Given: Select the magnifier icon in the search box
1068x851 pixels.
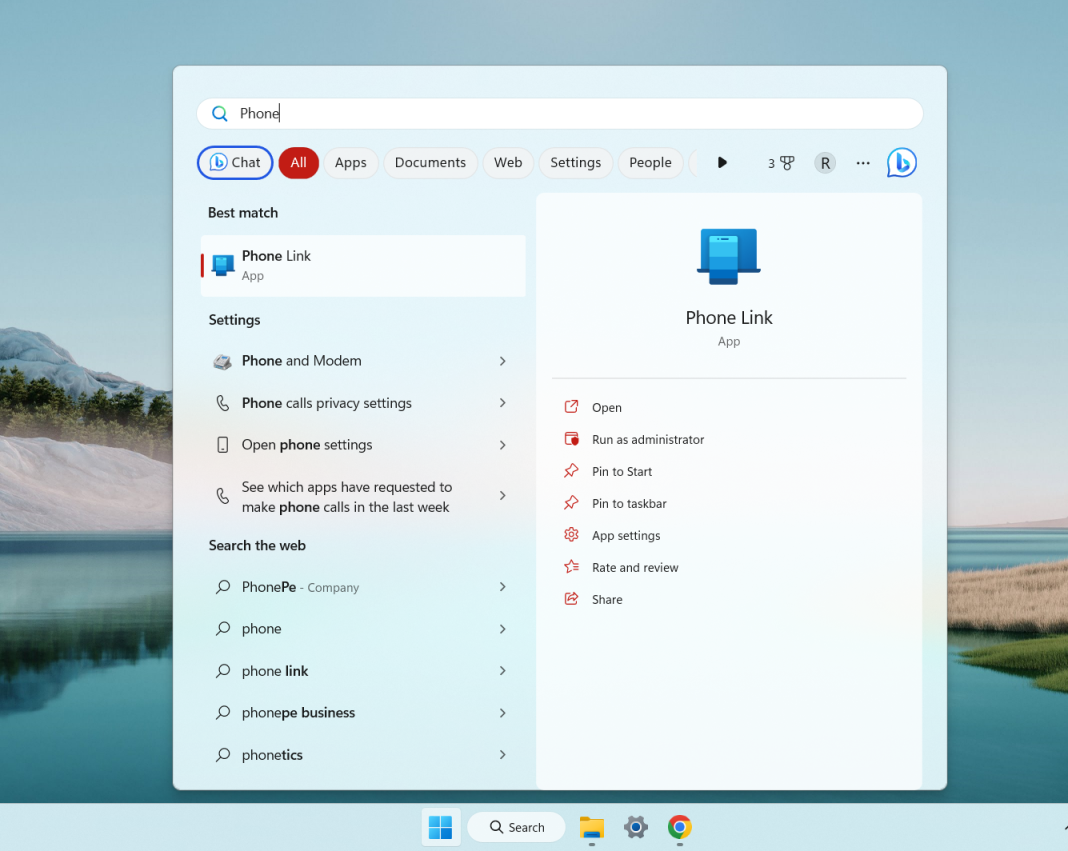Looking at the screenshot, I should click(219, 113).
